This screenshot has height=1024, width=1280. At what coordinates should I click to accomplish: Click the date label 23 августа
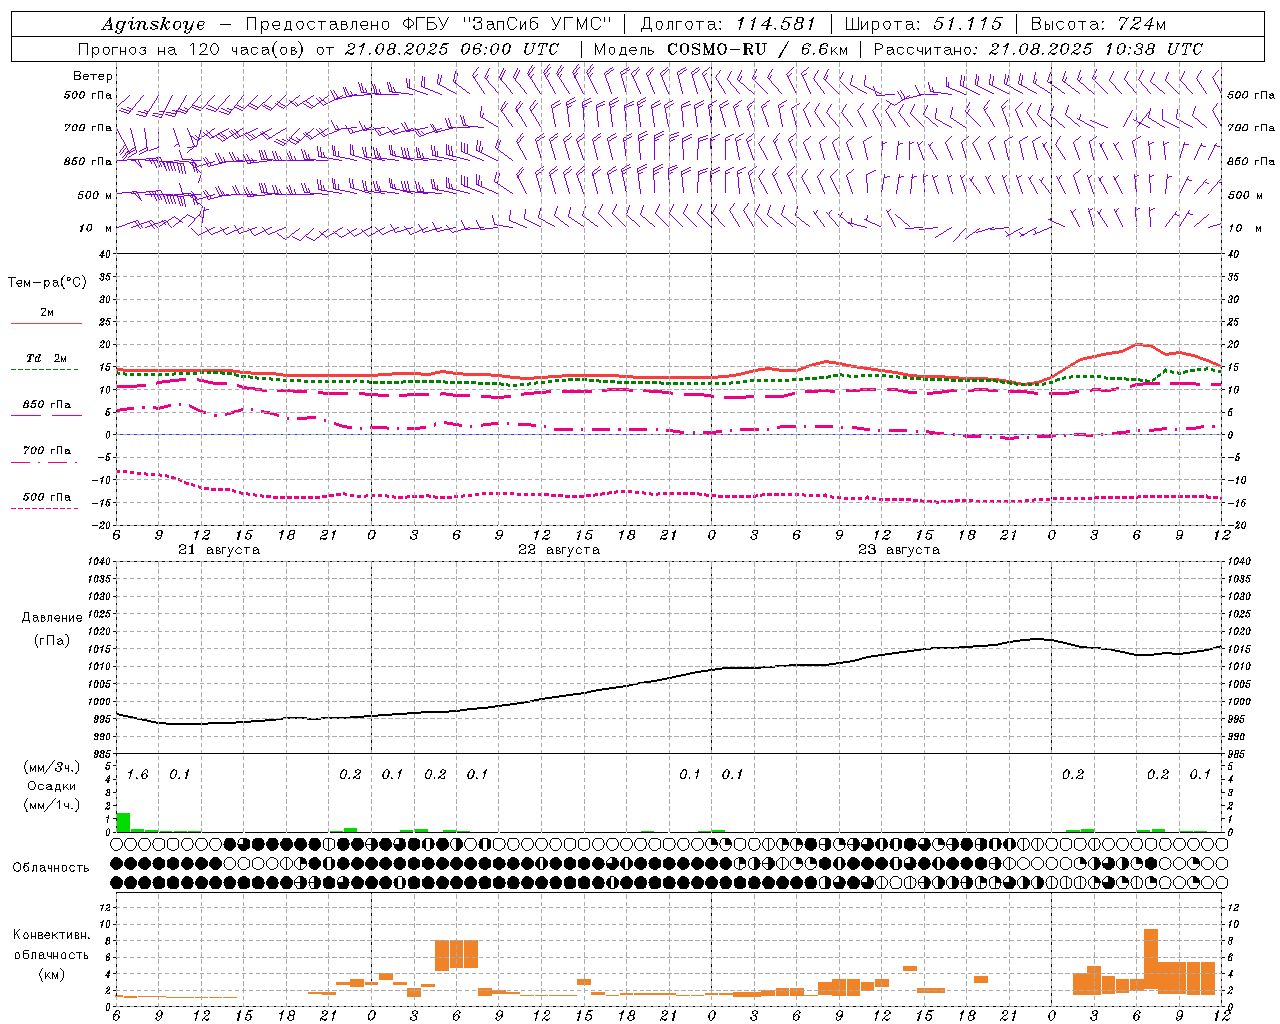(x=899, y=550)
